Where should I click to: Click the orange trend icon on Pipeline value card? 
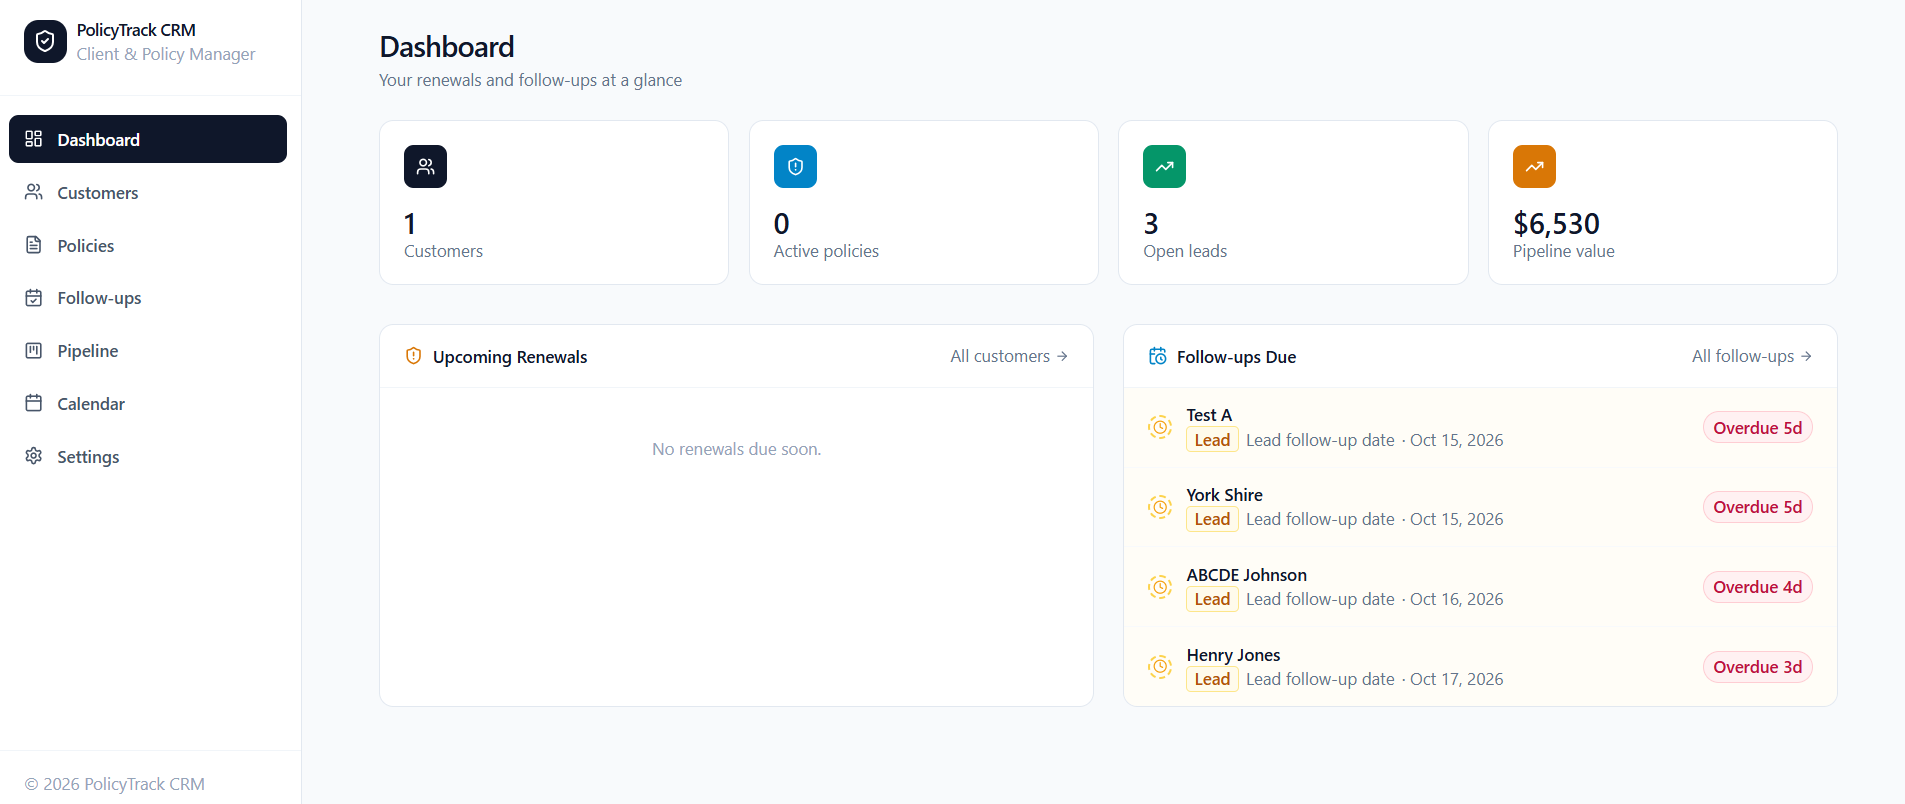pos(1534,167)
